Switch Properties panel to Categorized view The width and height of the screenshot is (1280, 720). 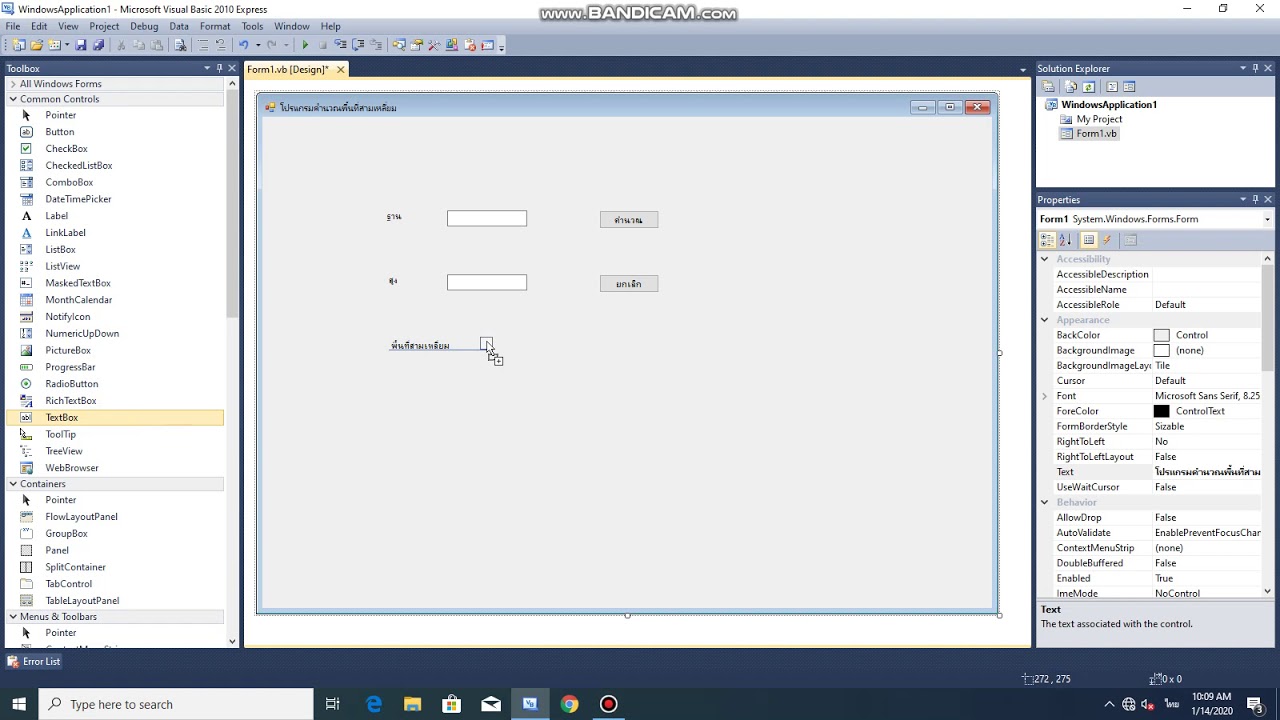tap(1047, 240)
